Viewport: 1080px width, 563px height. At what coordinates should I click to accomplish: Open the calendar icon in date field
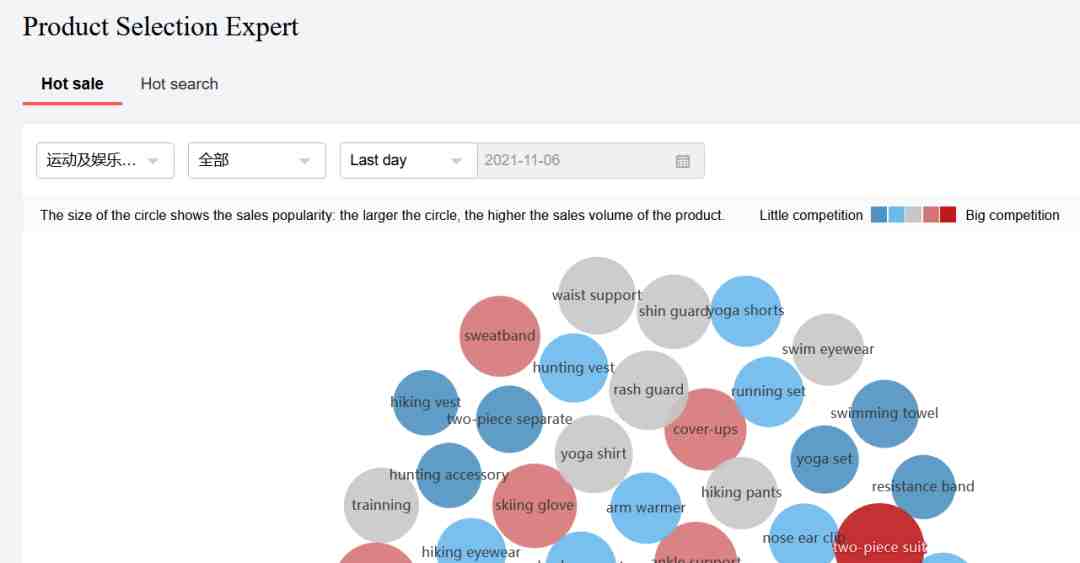coord(682,161)
